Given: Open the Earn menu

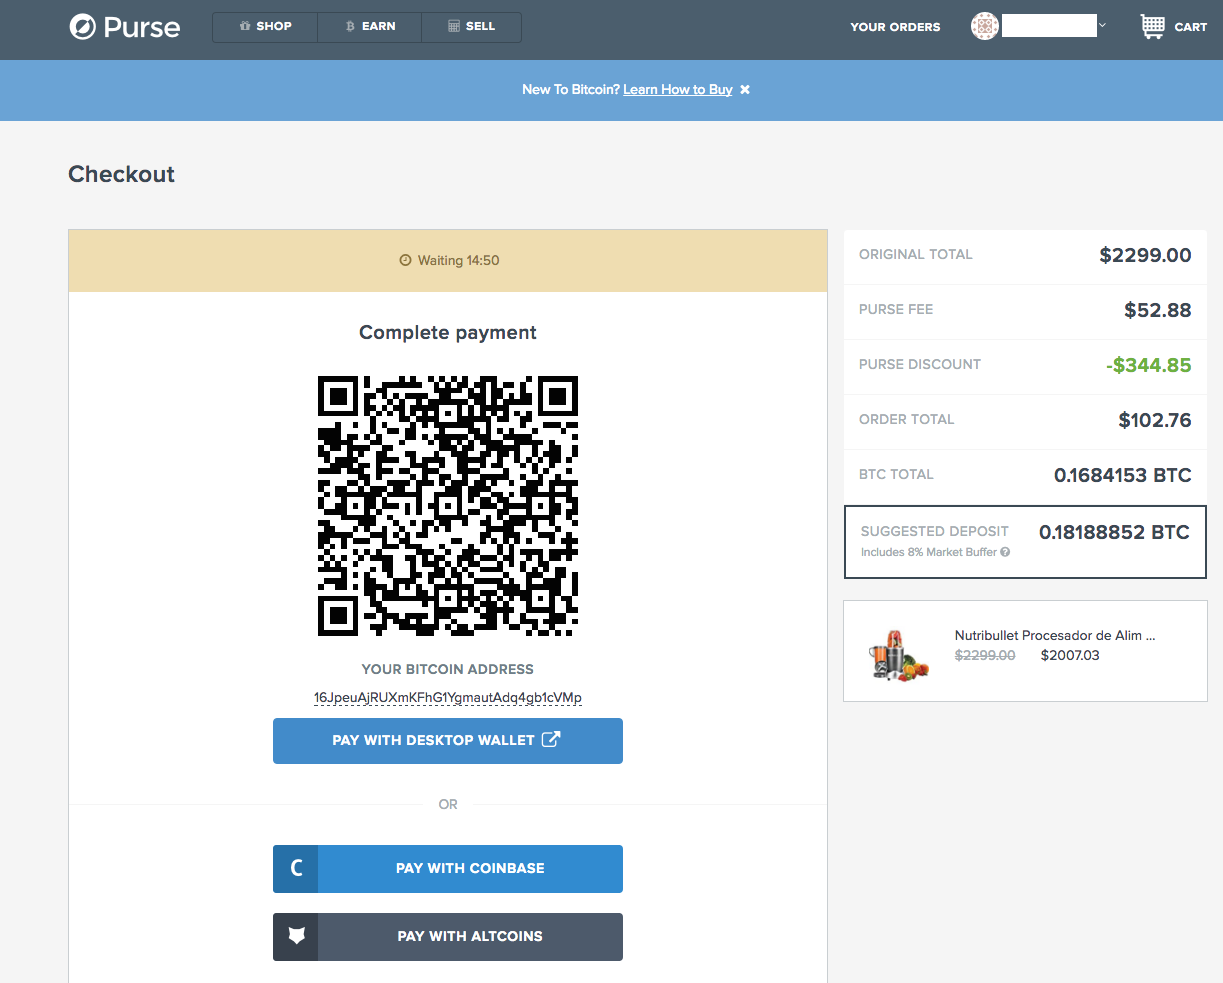Looking at the screenshot, I should pyautogui.click(x=370, y=27).
